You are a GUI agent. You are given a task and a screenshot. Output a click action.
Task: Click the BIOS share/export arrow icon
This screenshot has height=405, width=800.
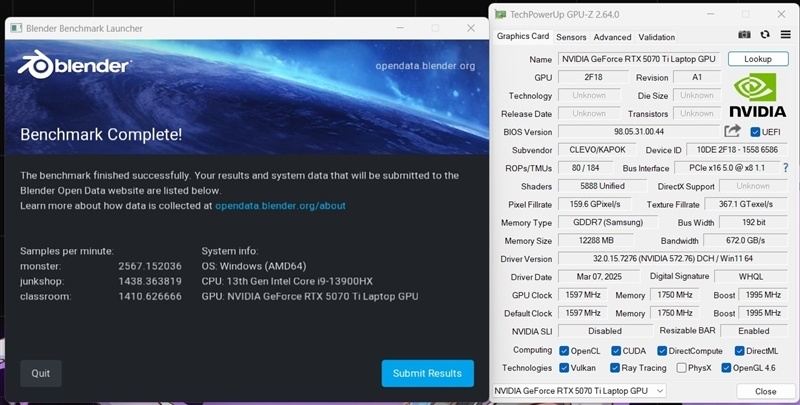coord(732,131)
